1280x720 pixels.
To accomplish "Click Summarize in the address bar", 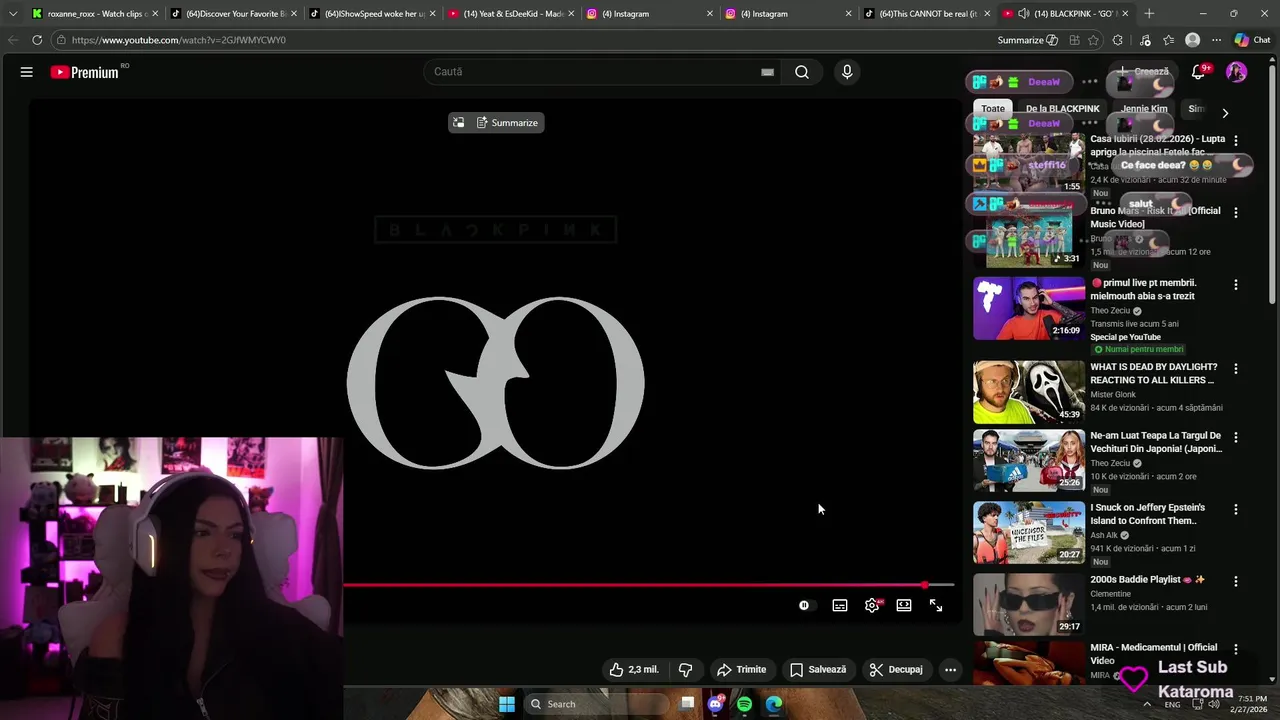I will tap(1027, 40).
